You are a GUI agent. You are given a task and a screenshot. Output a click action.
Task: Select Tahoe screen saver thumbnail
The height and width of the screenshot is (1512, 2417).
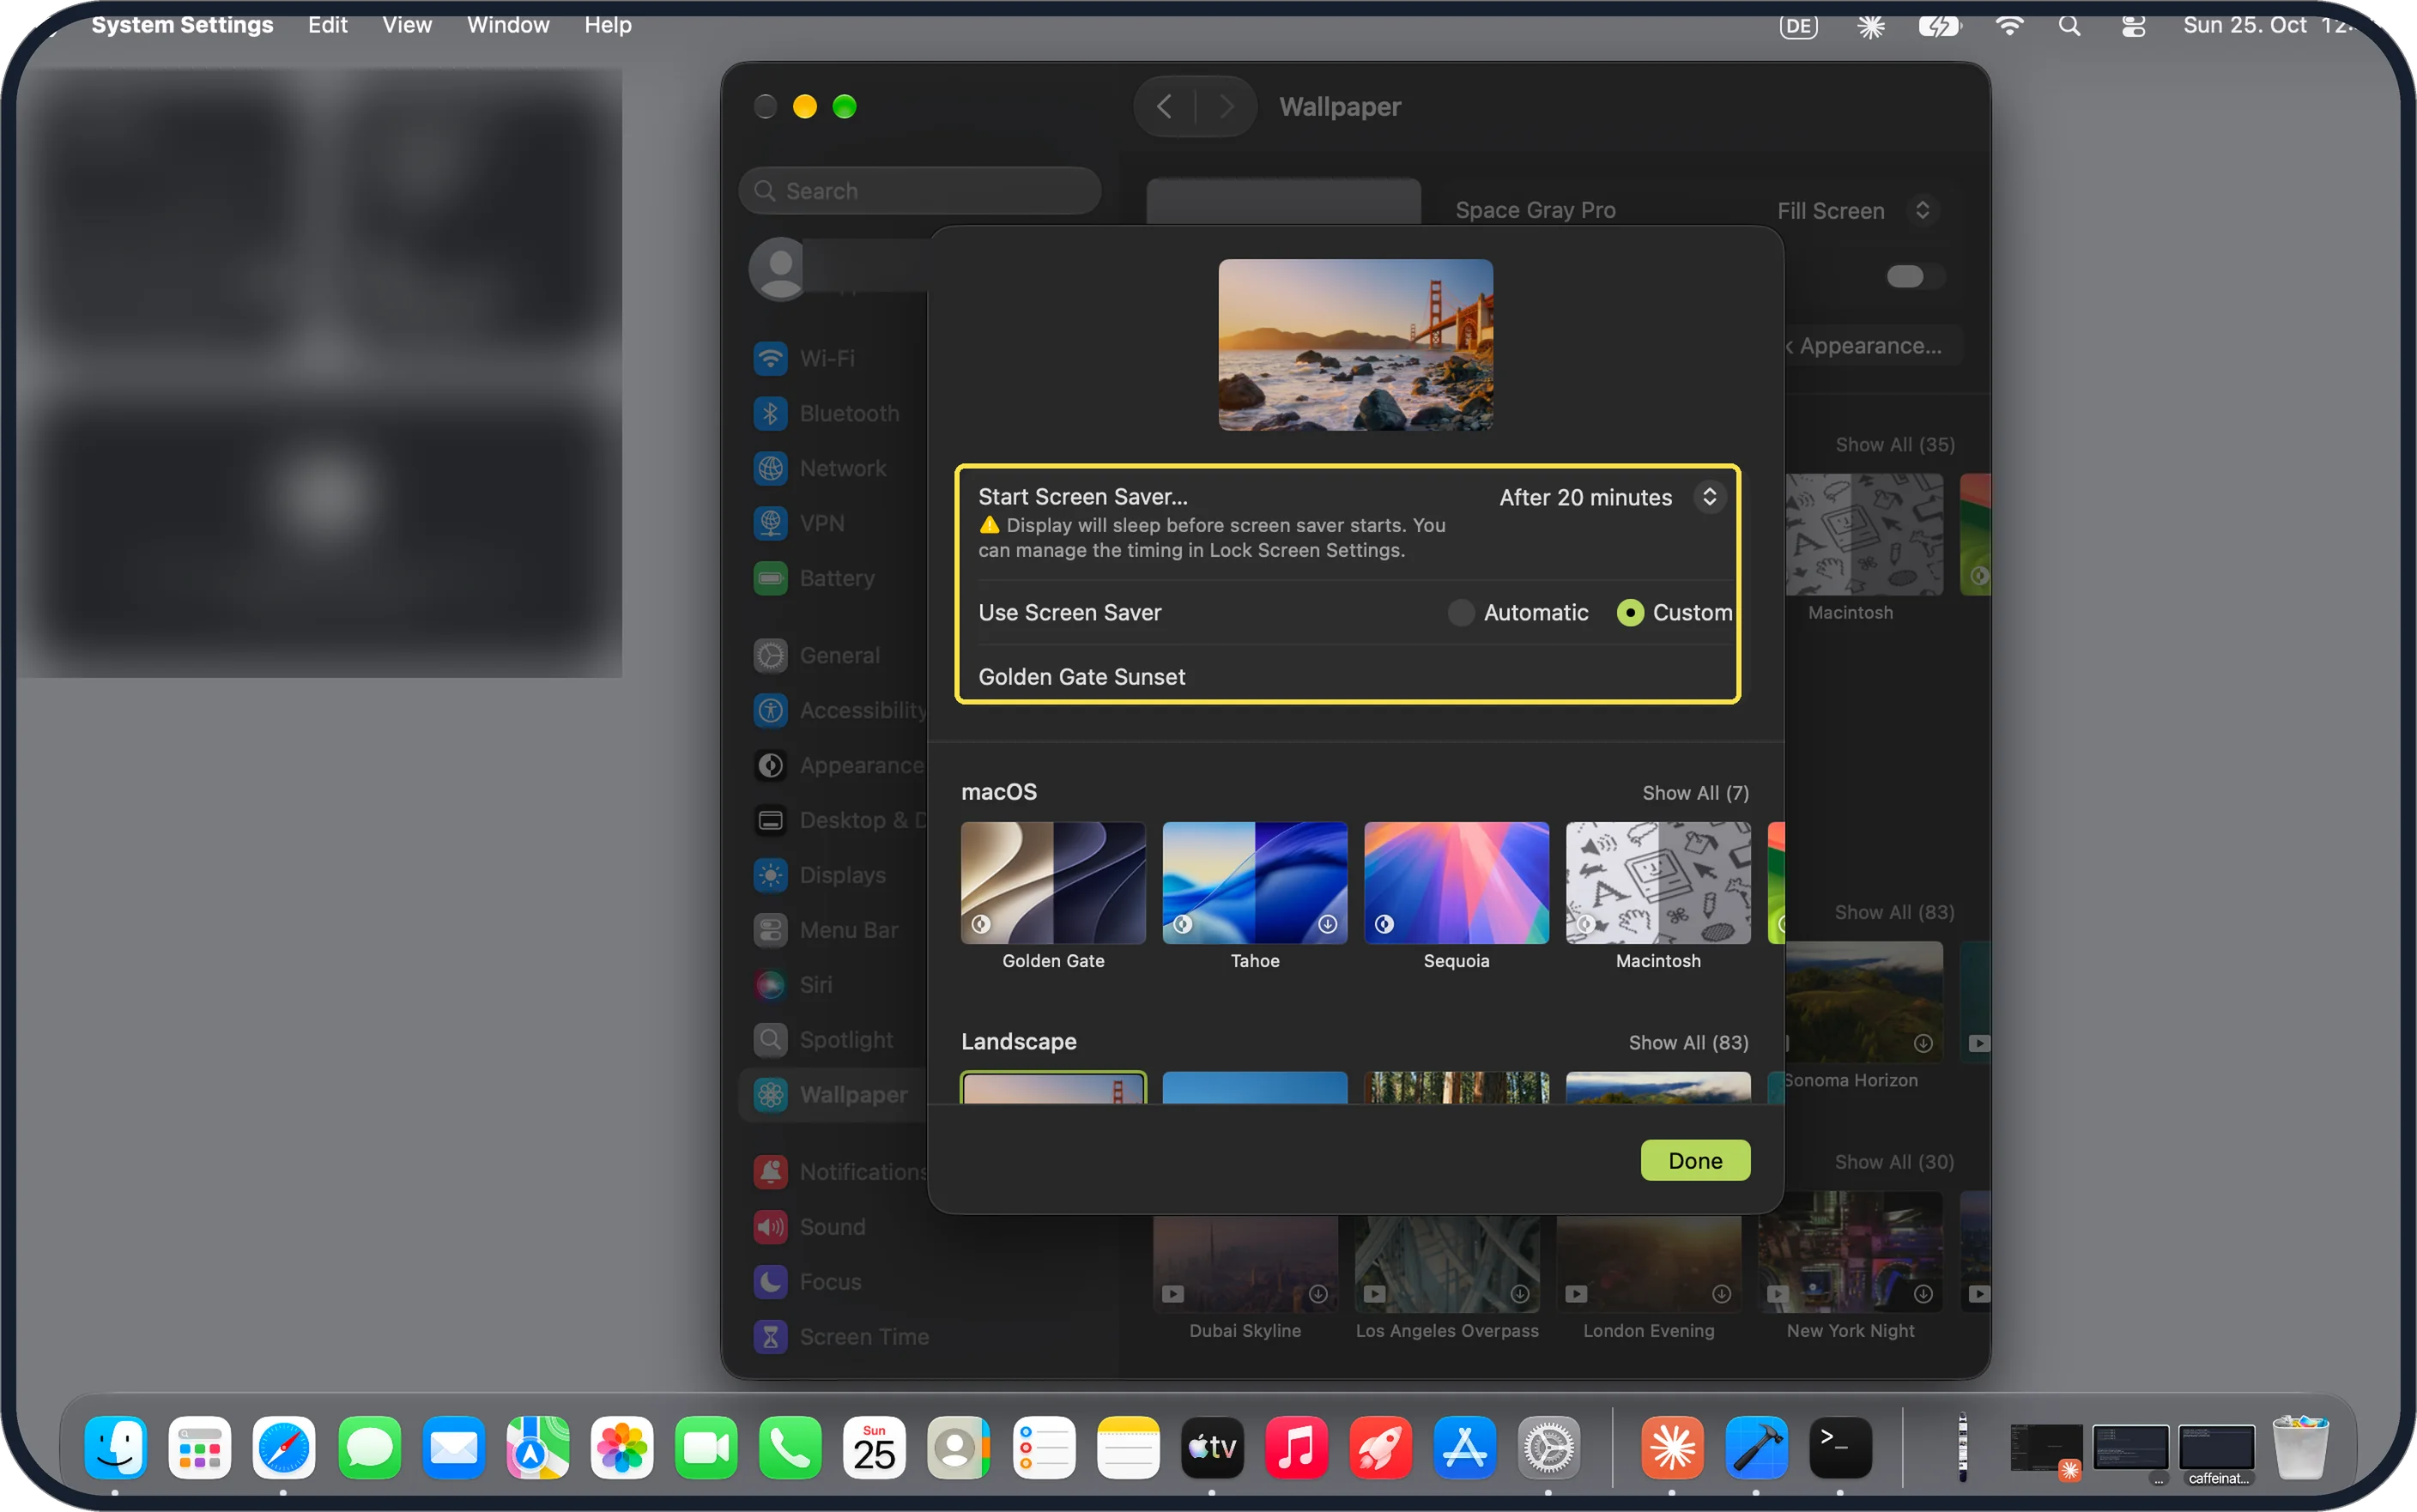point(1255,883)
